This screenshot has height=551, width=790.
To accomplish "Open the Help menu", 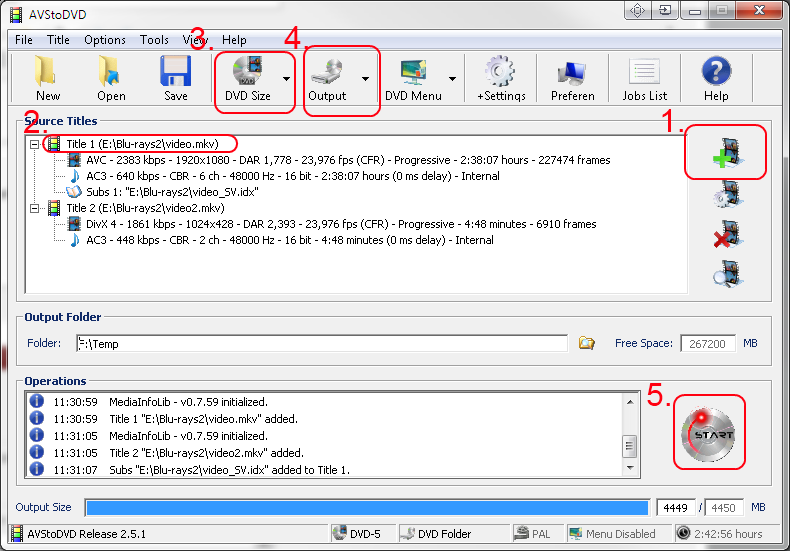I will point(234,40).
